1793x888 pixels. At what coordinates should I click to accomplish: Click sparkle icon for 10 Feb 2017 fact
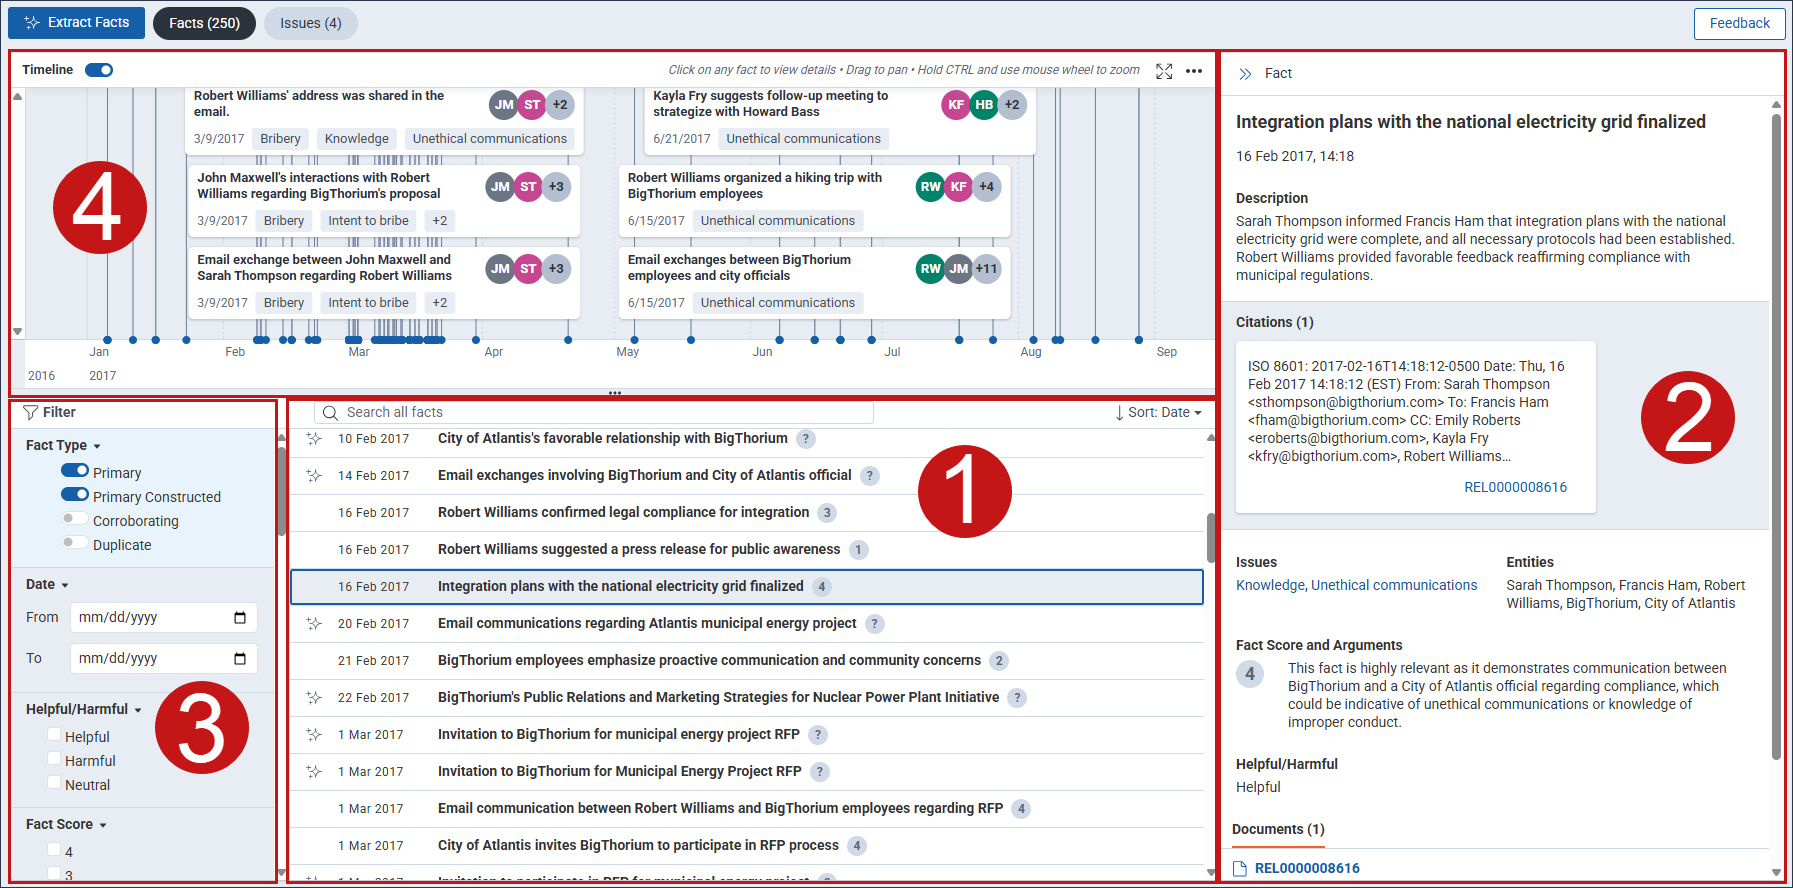314,439
